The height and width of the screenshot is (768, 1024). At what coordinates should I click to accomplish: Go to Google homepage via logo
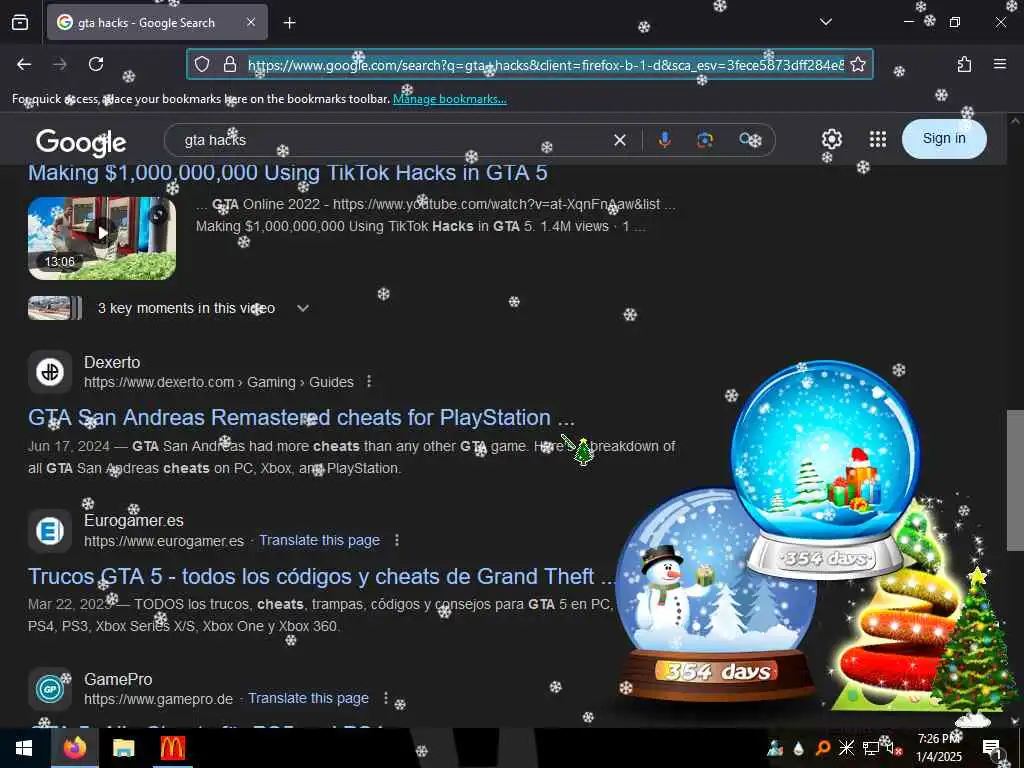tap(81, 142)
